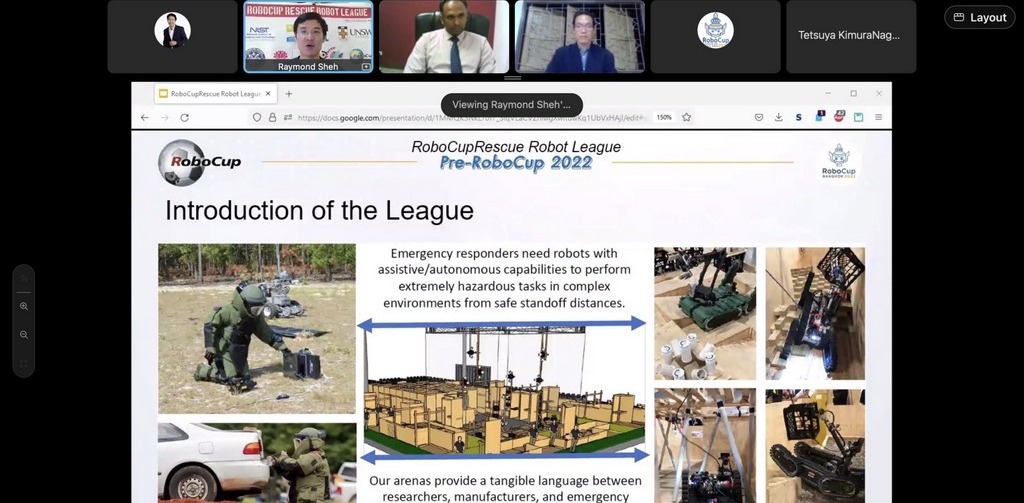This screenshot has height=503, width=1024.
Task: Click the 'Emergency responders need robots' paragraph
Action: pyautogui.click(x=504, y=278)
